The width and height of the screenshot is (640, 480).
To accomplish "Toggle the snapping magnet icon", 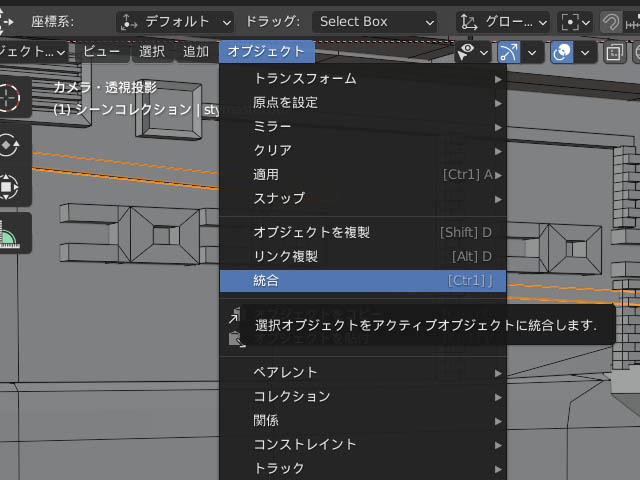I will pyautogui.click(x=611, y=22).
